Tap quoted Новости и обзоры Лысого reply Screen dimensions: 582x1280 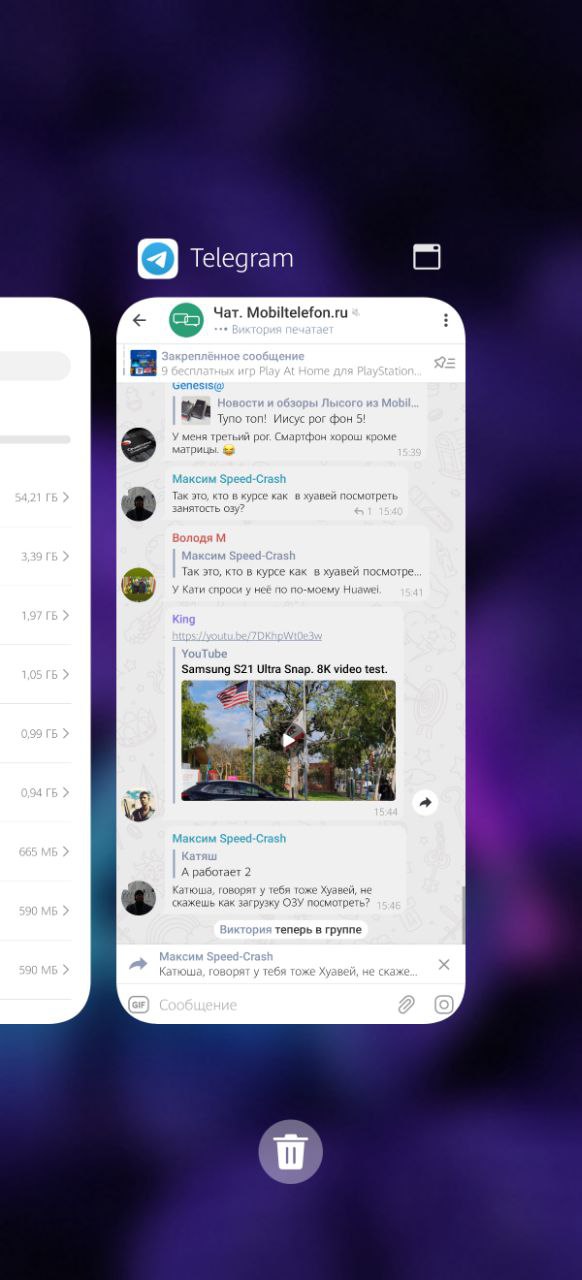pos(296,412)
